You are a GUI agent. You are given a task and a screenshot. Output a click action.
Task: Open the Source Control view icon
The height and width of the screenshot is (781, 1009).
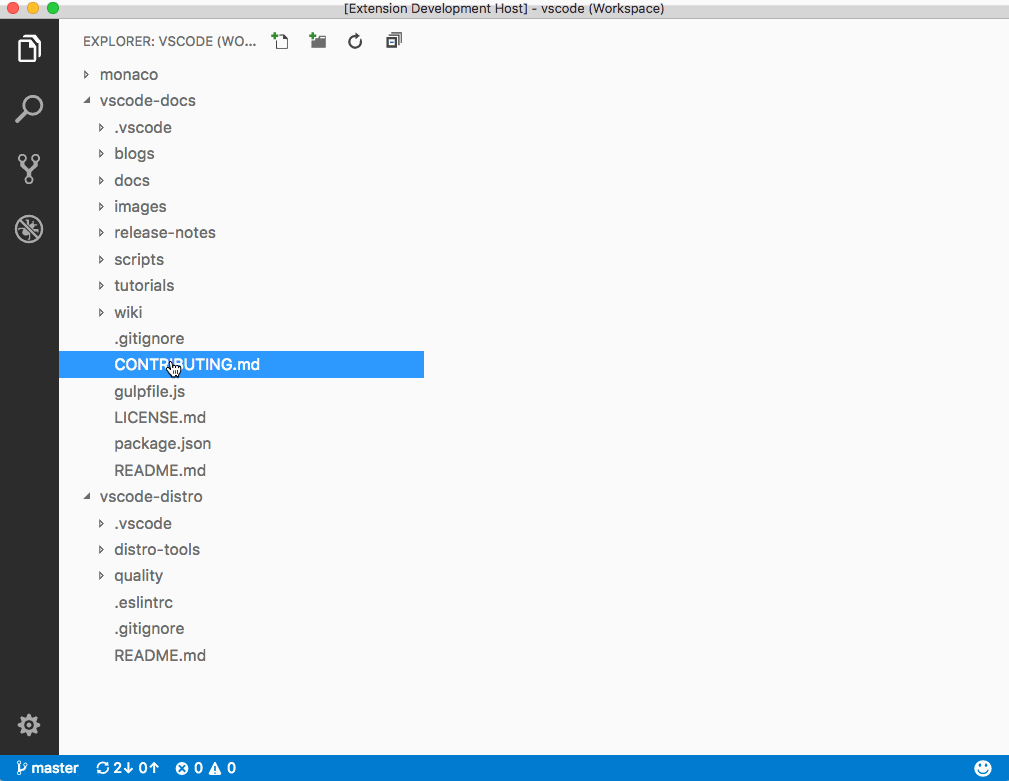(x=29, y=168)
